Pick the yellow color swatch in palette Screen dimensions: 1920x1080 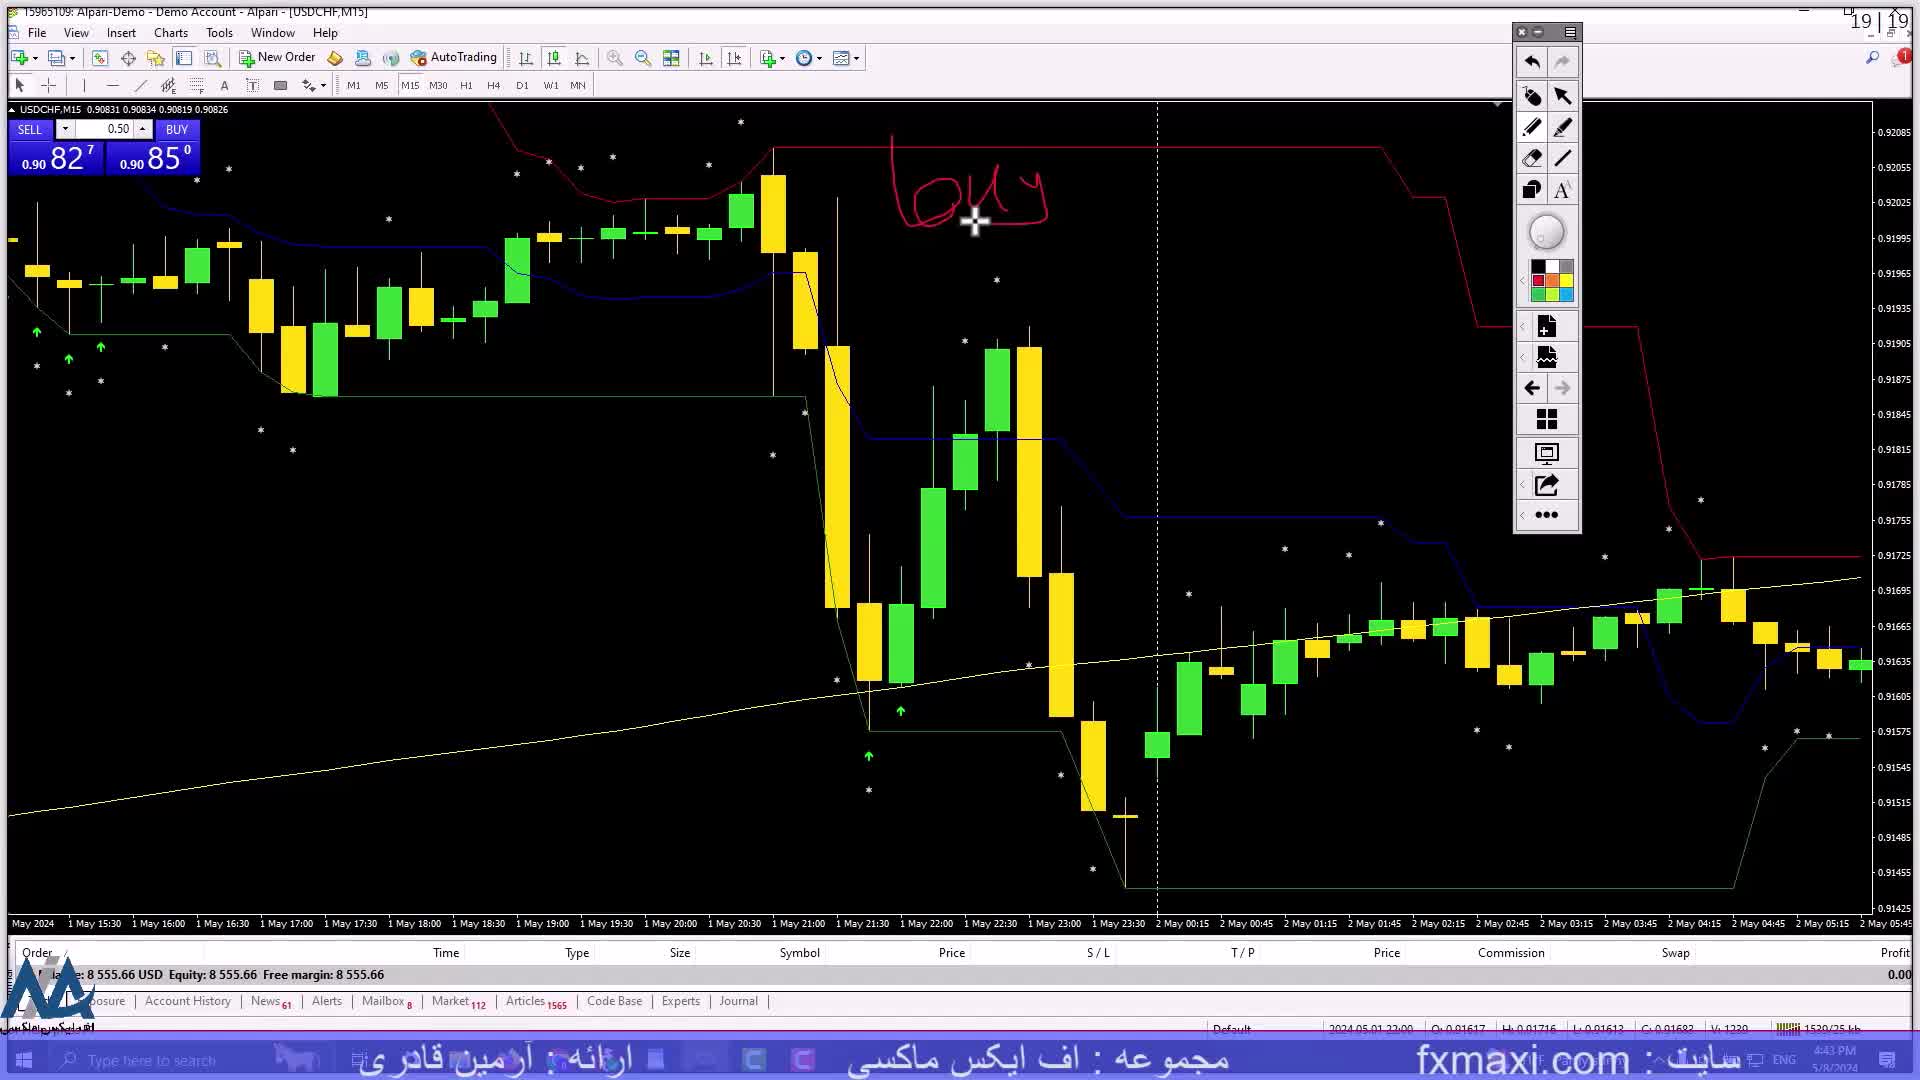click(x=1566, y=281)
